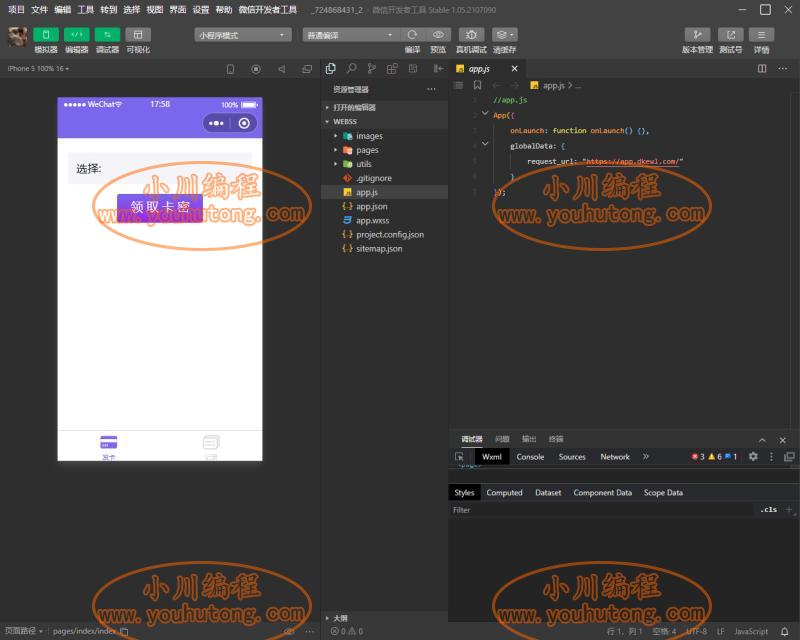Click the simulator device rotate phone icon
Viewport: 800px width, 640px height.
click(231, 69)
